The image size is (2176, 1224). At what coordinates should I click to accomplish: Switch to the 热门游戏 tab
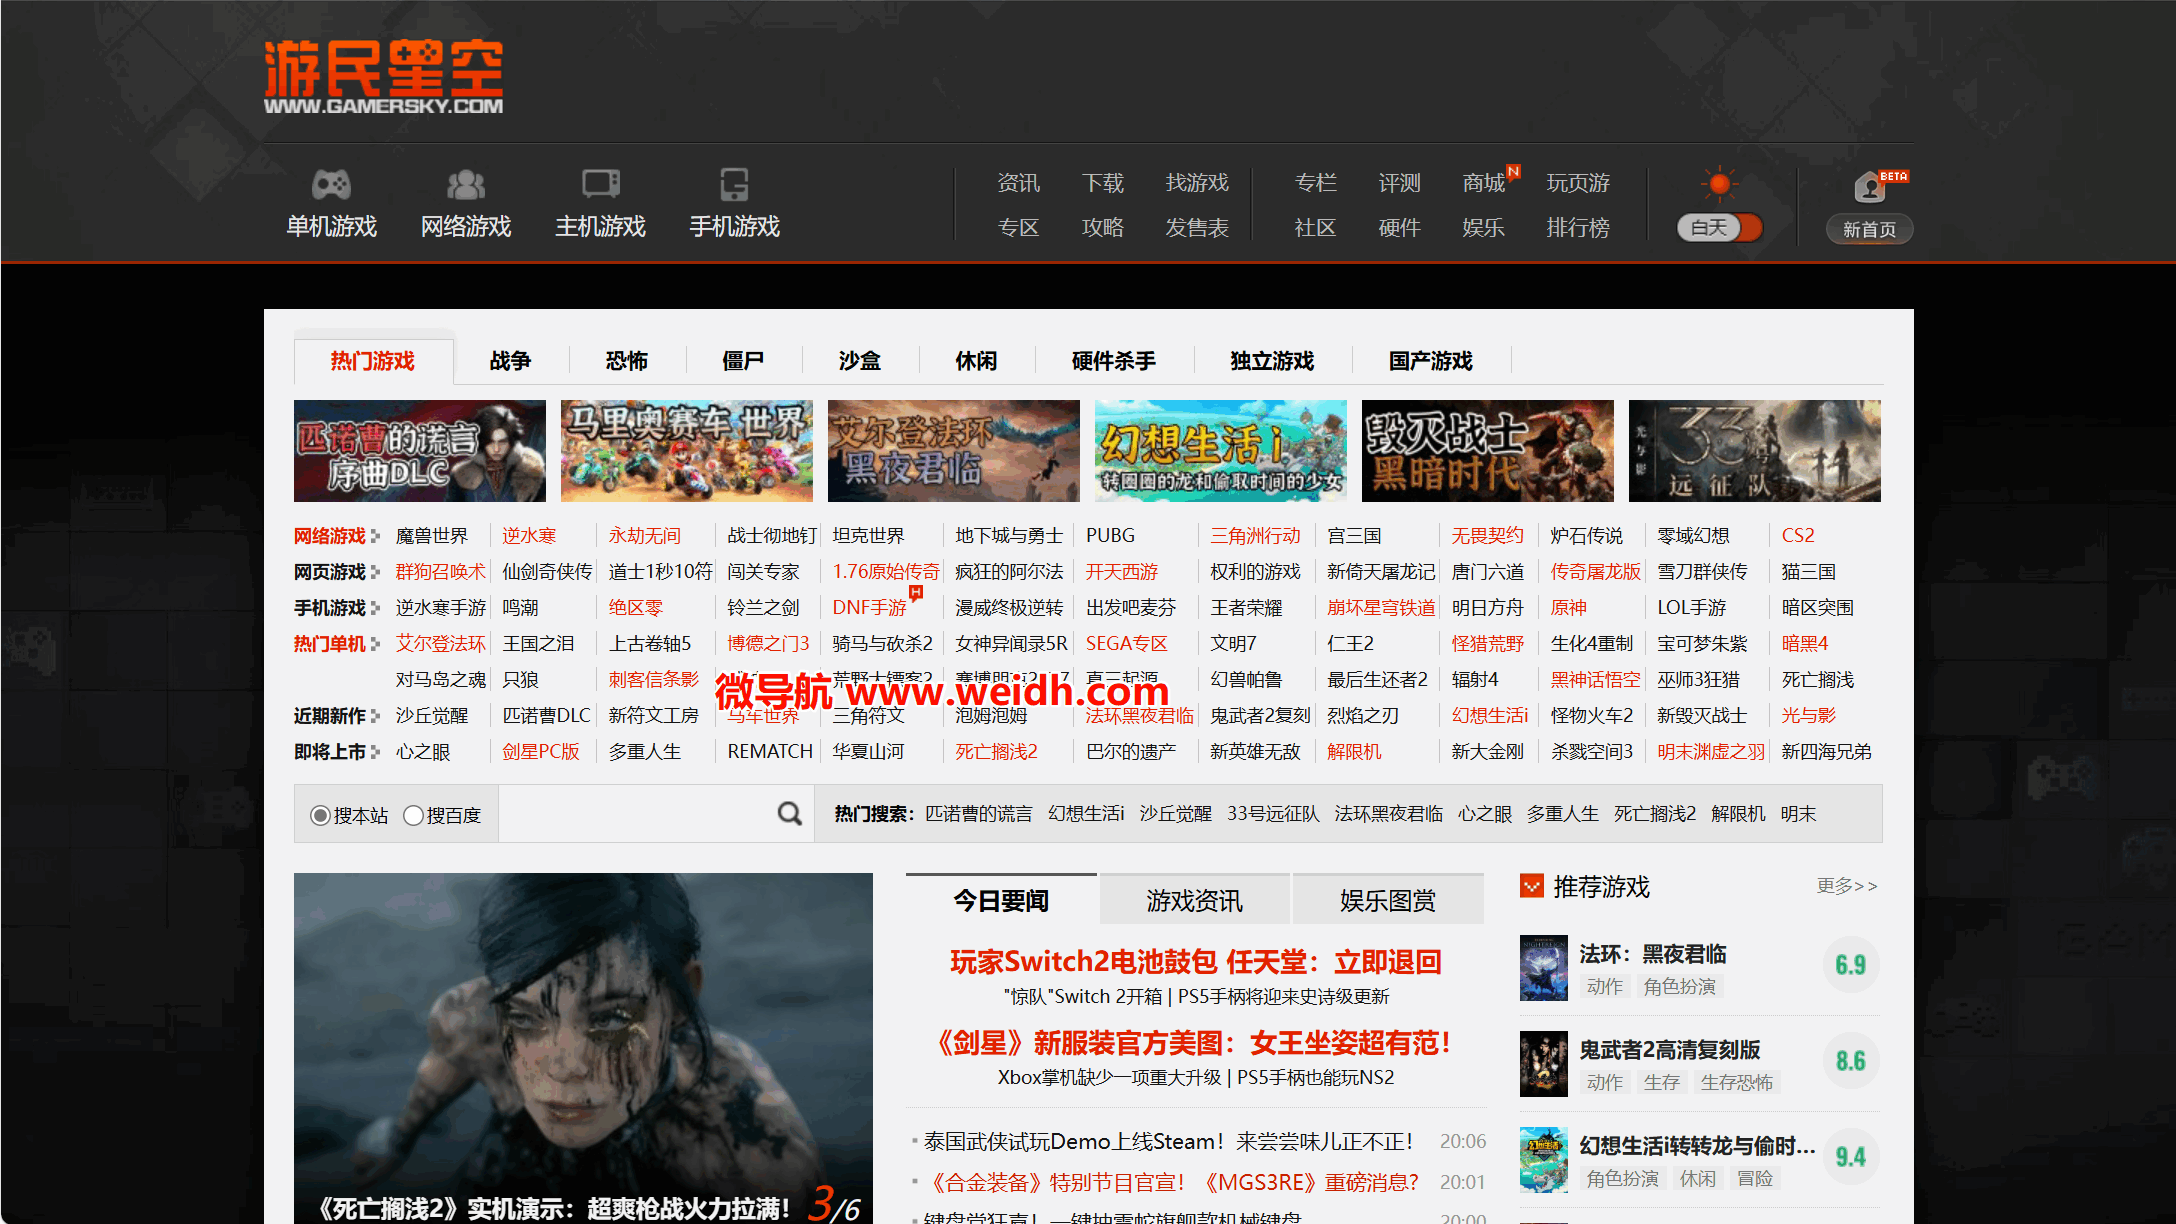pos(373,361)
